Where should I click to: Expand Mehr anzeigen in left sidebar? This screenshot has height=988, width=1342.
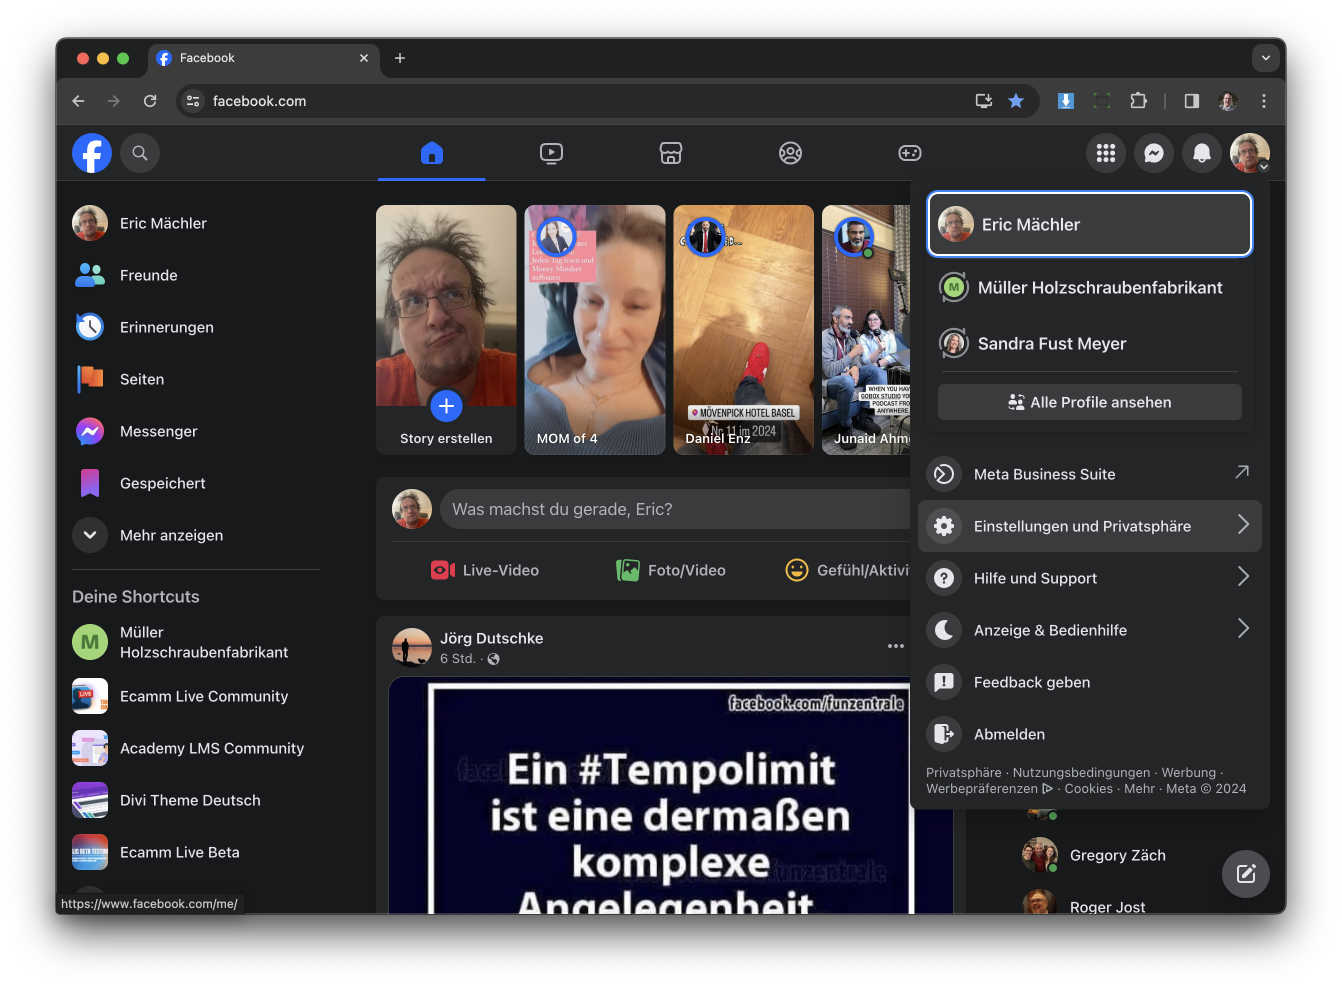[171, 535]
